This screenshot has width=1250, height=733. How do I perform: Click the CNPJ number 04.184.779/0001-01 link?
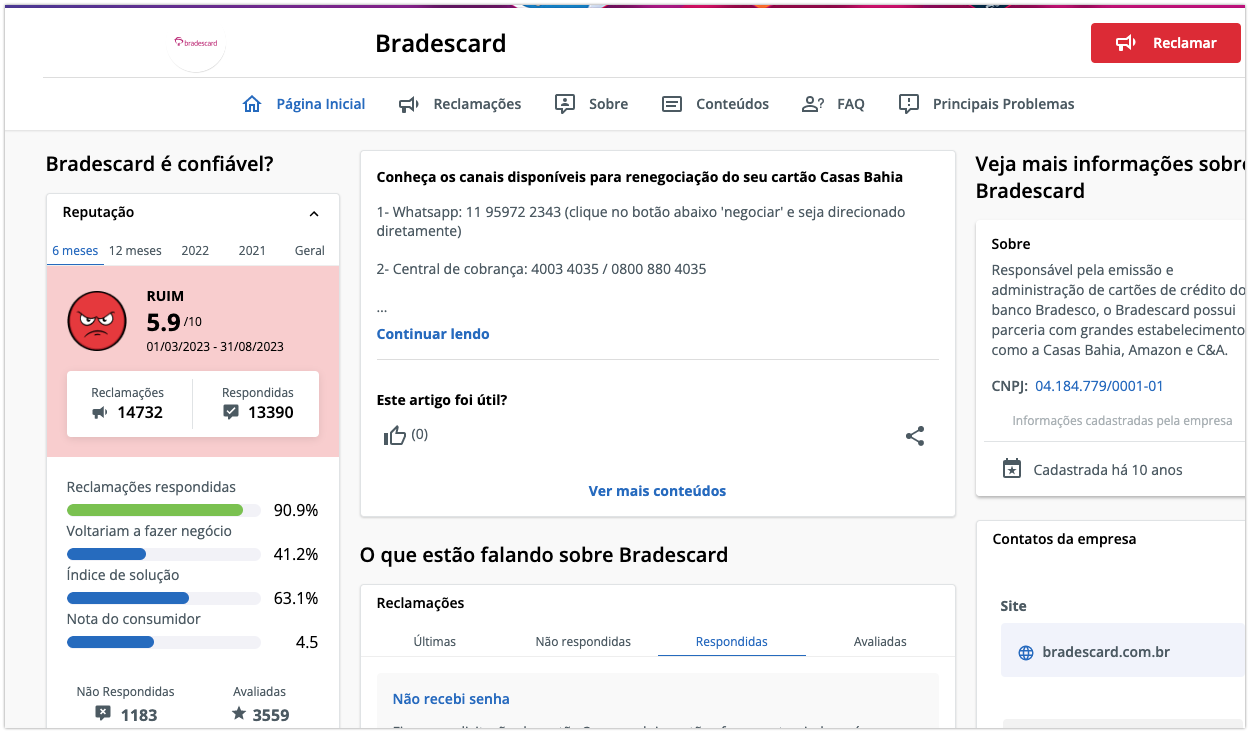pyautogui.click(x=1099, y=386)
